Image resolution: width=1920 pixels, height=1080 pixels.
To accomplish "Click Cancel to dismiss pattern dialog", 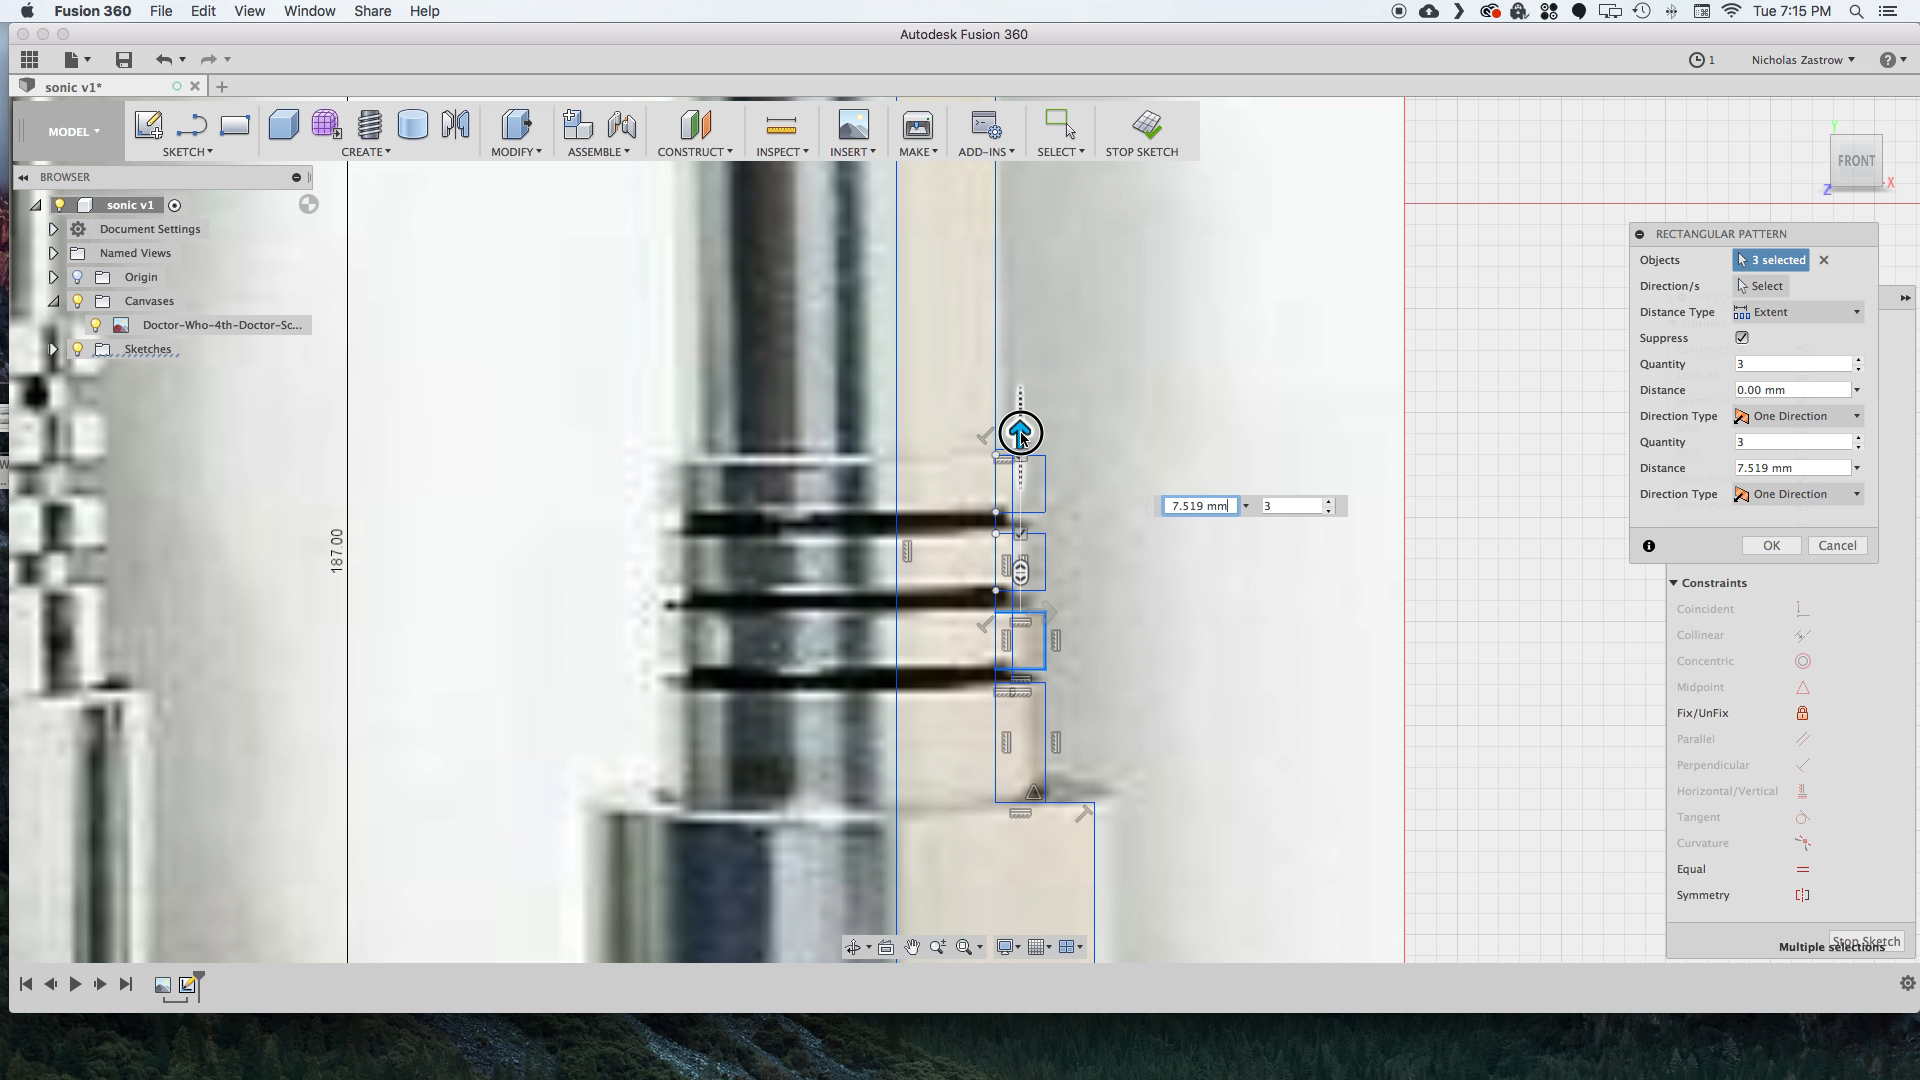I will (x=1837, y=545).
